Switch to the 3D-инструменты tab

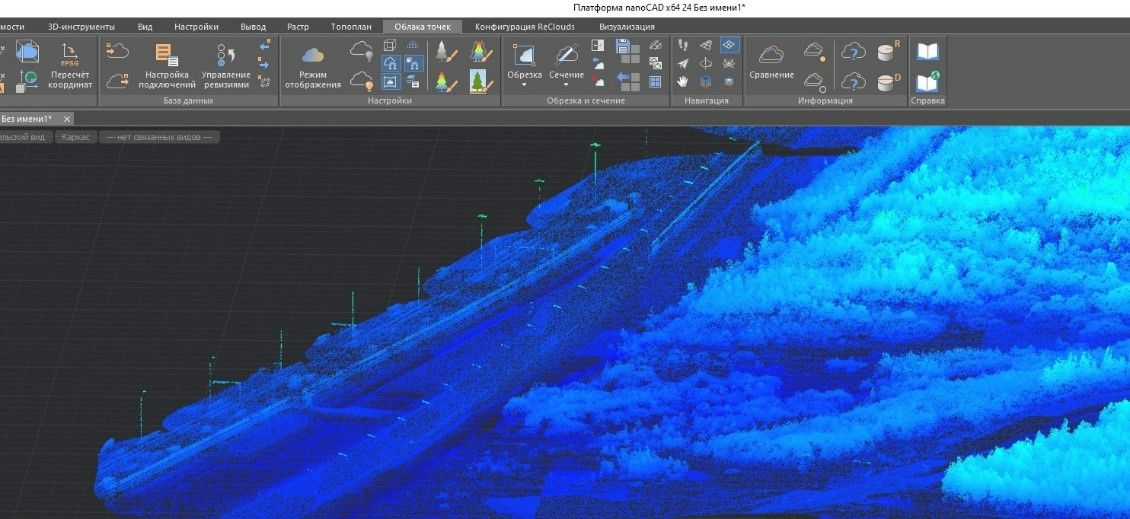tap(81, 27)
